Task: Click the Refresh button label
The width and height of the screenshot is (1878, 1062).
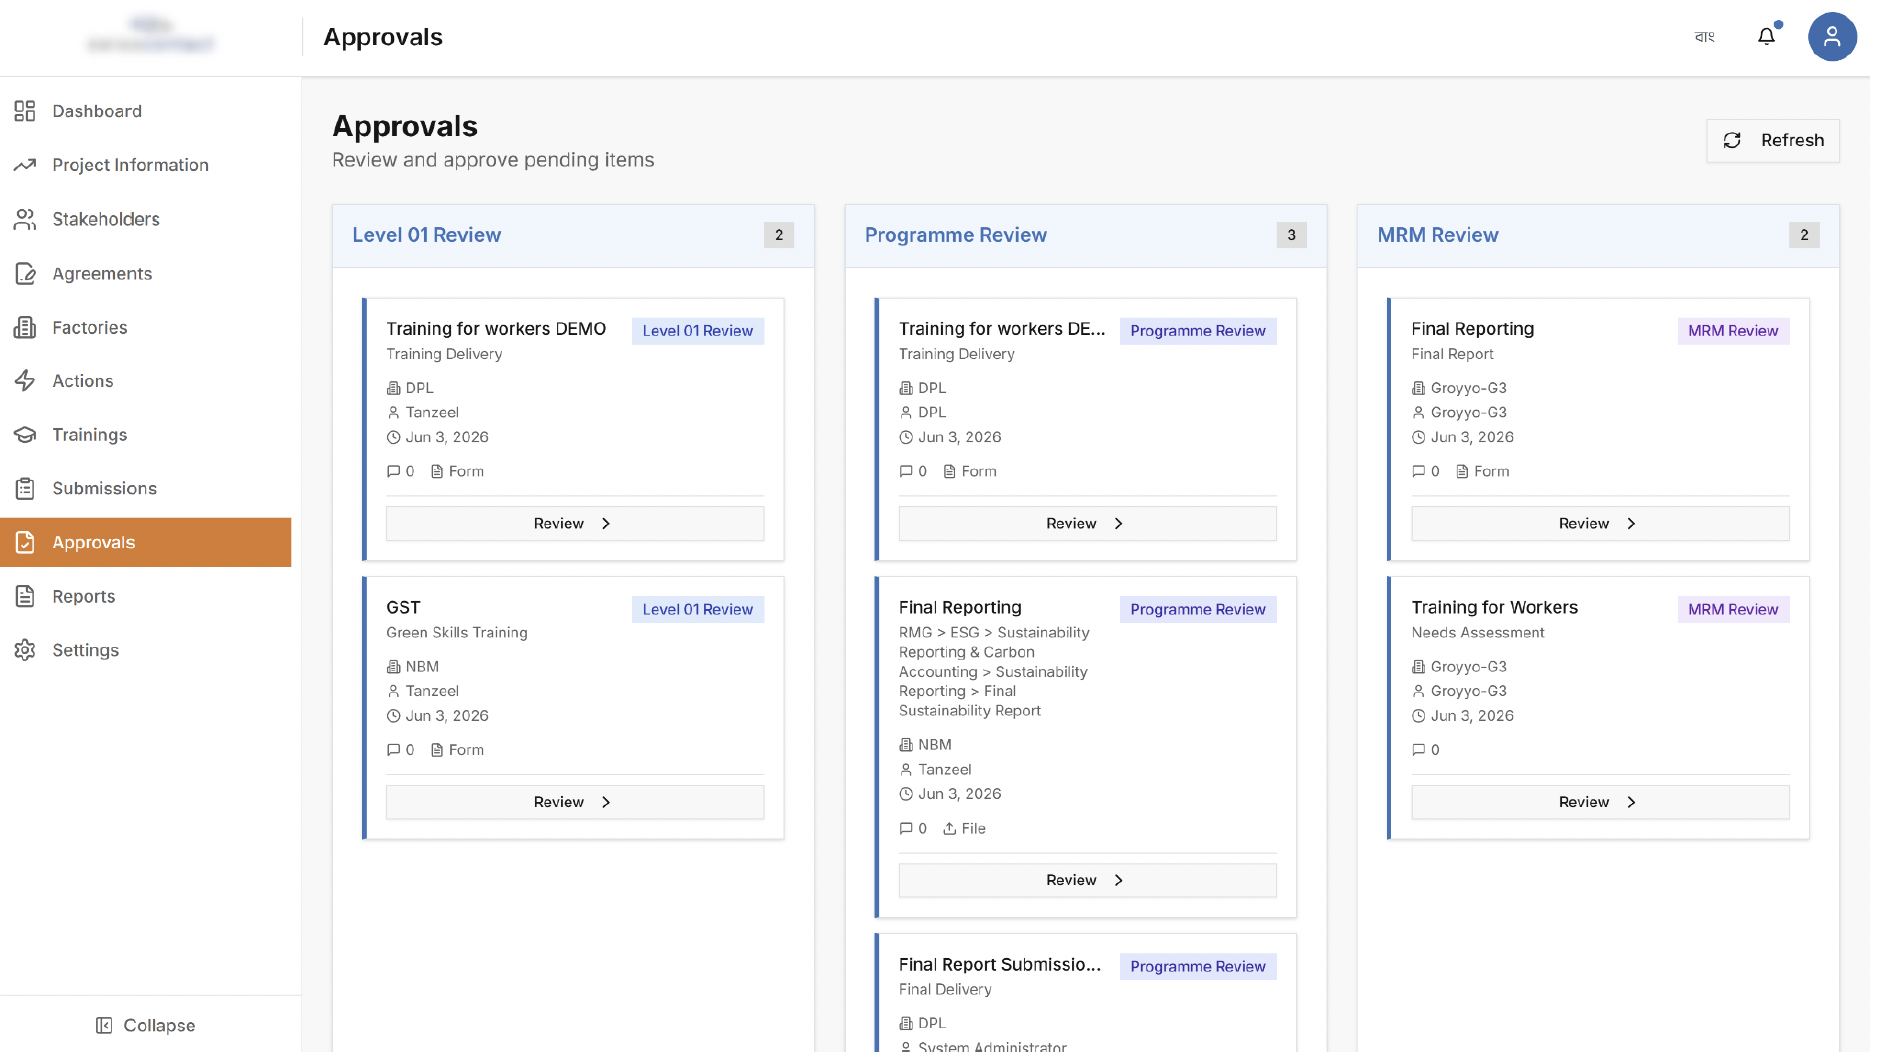Action: [x=1792, y=140]
